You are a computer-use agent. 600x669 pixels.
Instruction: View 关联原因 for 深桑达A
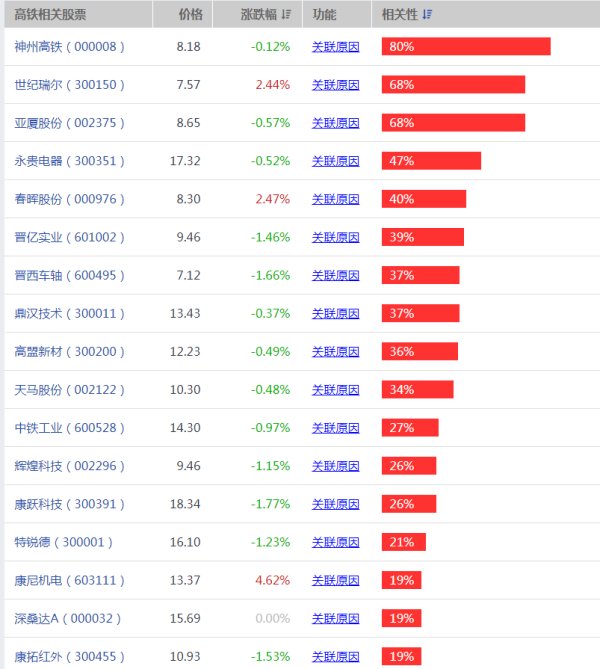click(x=335, y=619)
